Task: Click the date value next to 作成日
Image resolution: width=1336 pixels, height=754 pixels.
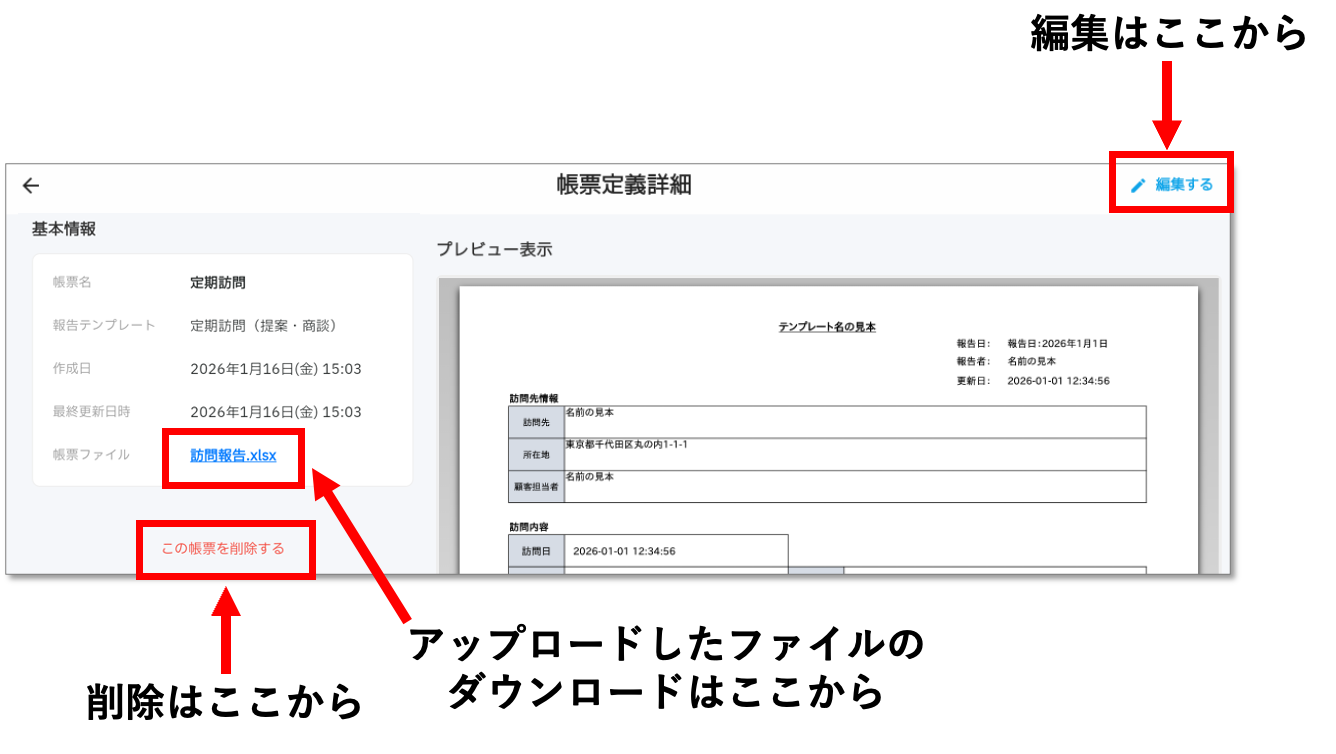Action: click(276, 369)
